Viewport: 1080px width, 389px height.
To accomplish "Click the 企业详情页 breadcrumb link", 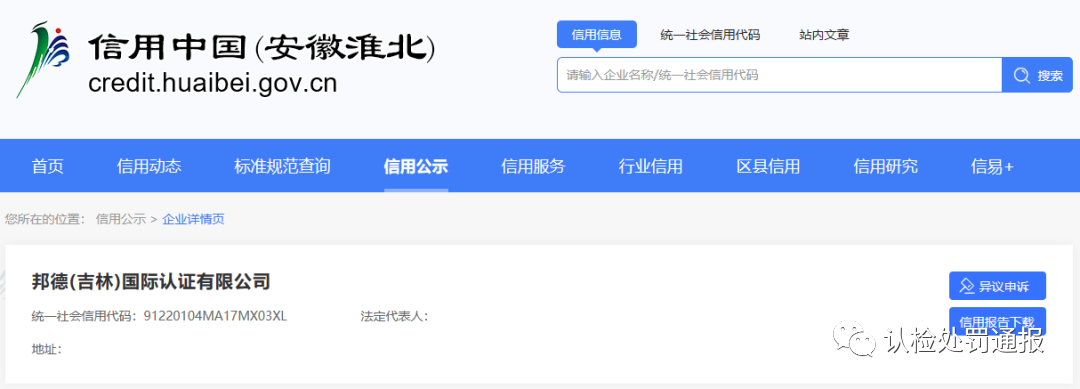I will [193, 220].
